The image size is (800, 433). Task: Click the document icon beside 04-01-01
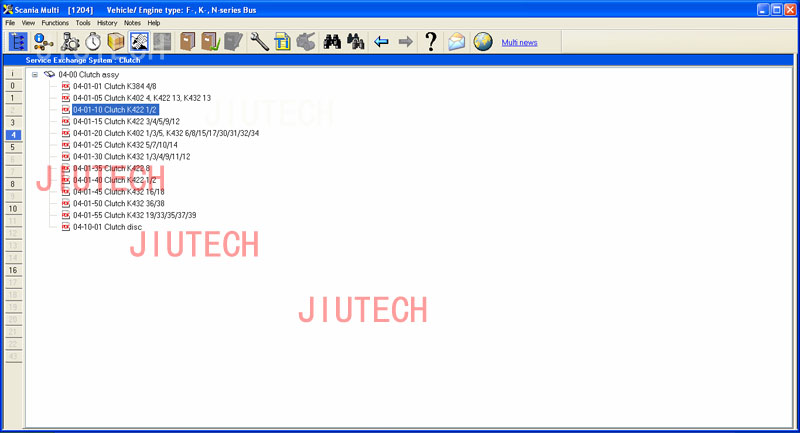(x=66, y=86)
